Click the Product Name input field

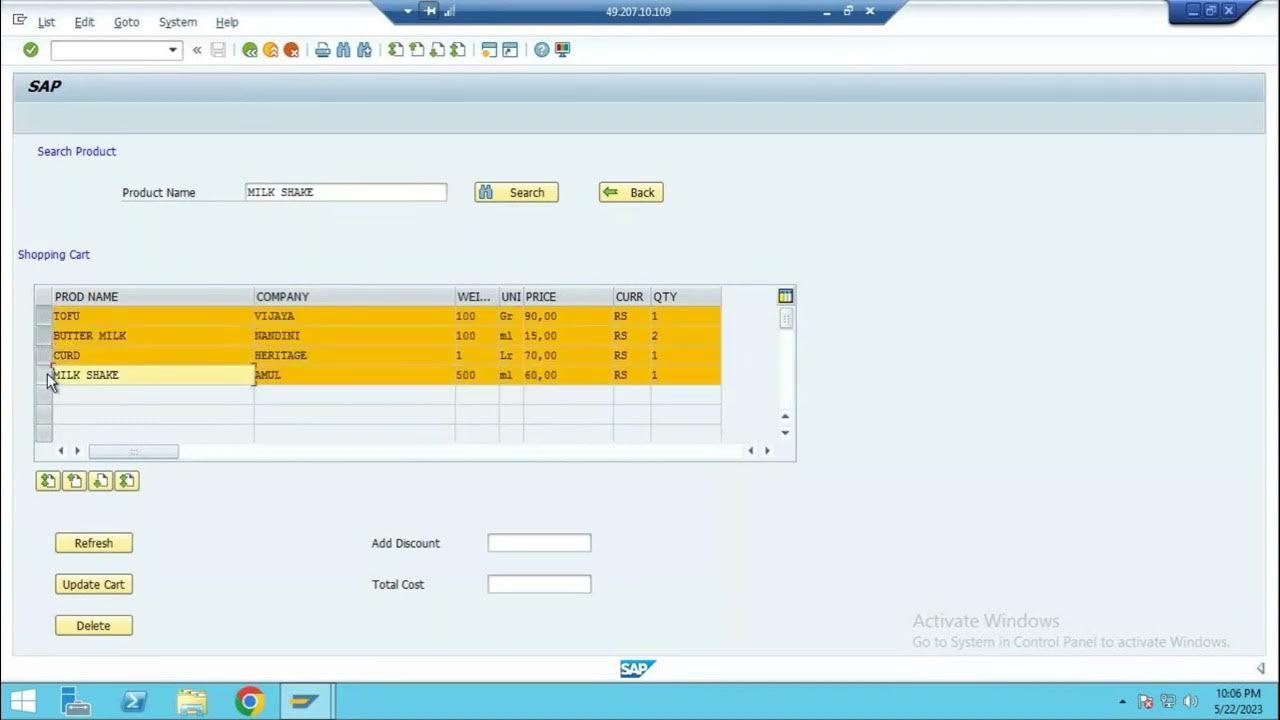(346, 192)
